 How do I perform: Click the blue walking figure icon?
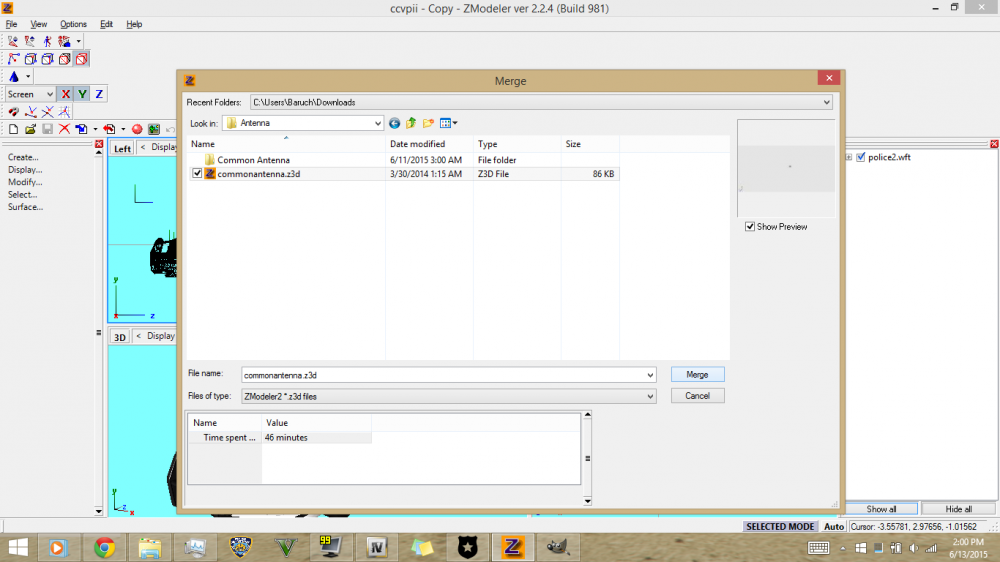click(47, 41)
